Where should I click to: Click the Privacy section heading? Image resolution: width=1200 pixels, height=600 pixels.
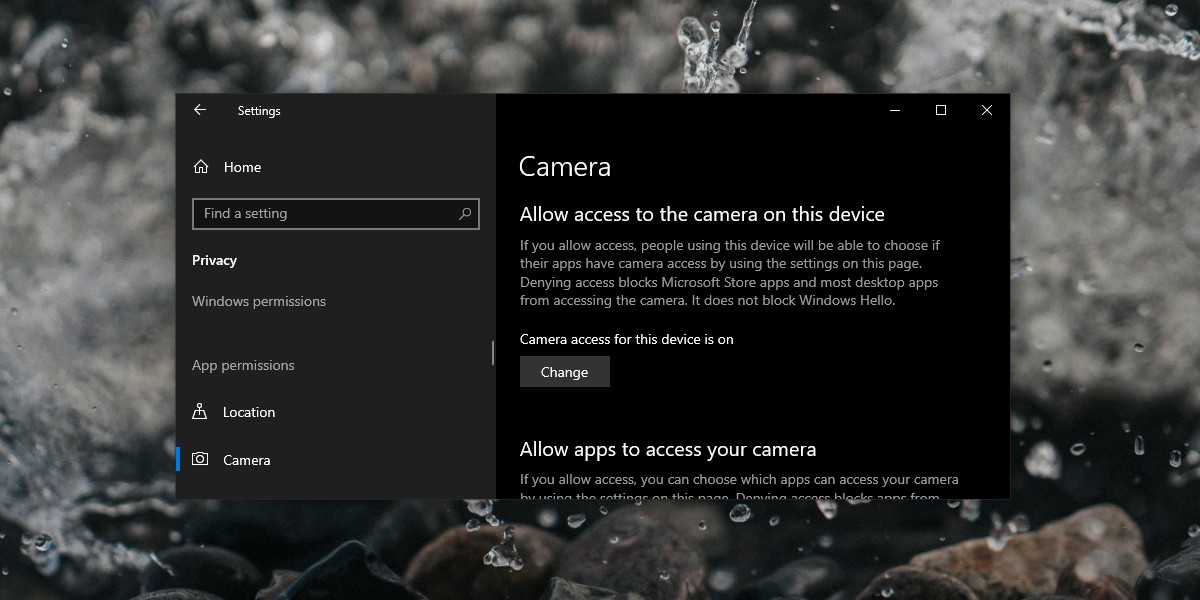[x=214, y=260]
